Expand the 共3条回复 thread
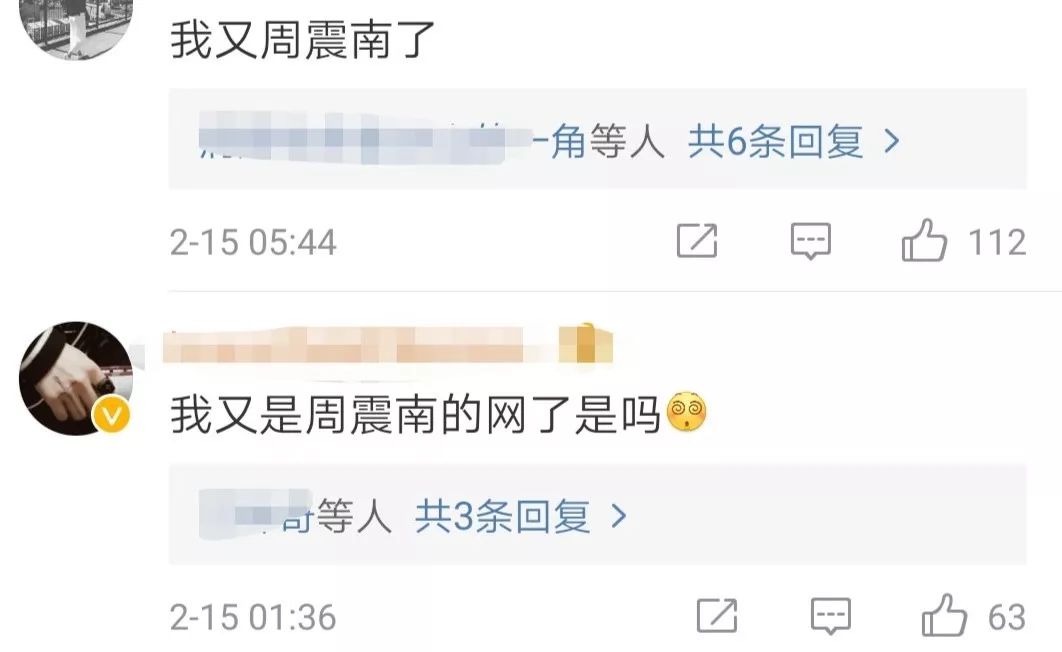This screenshot has height=652, width=1062. [502, 517]
